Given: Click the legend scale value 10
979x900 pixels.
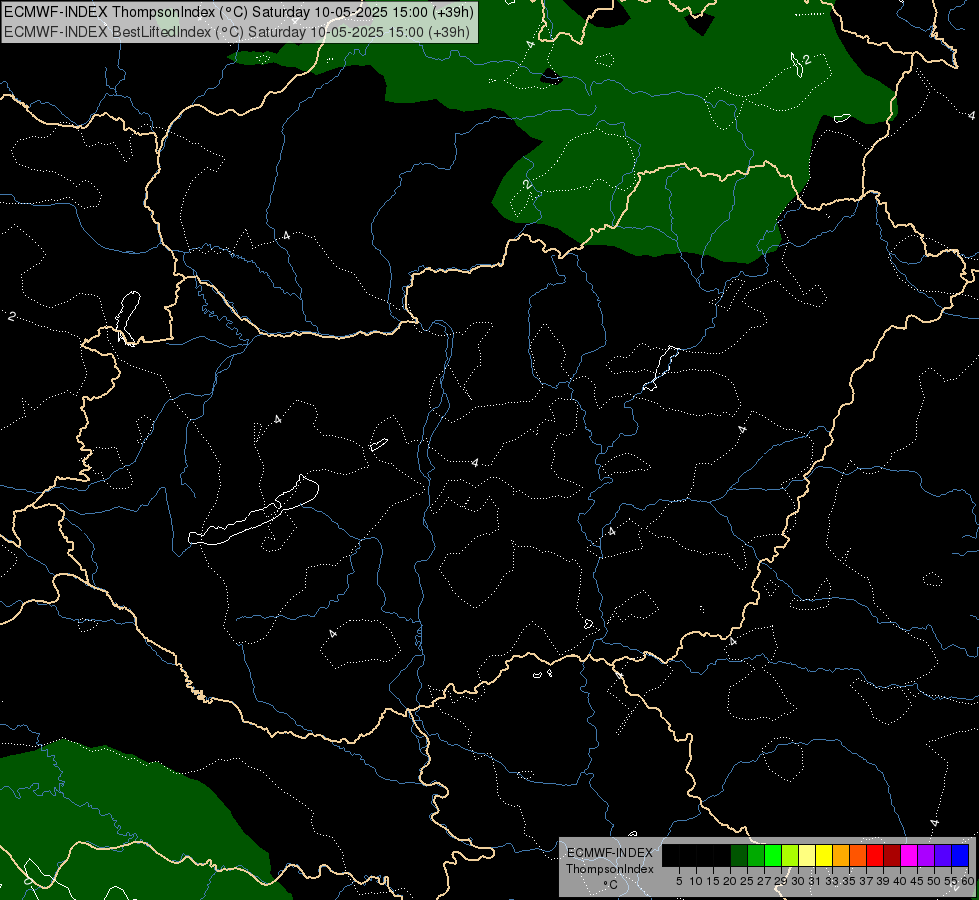Looking at the screenshot, I should pyautogui.click(x=696, y=881).
